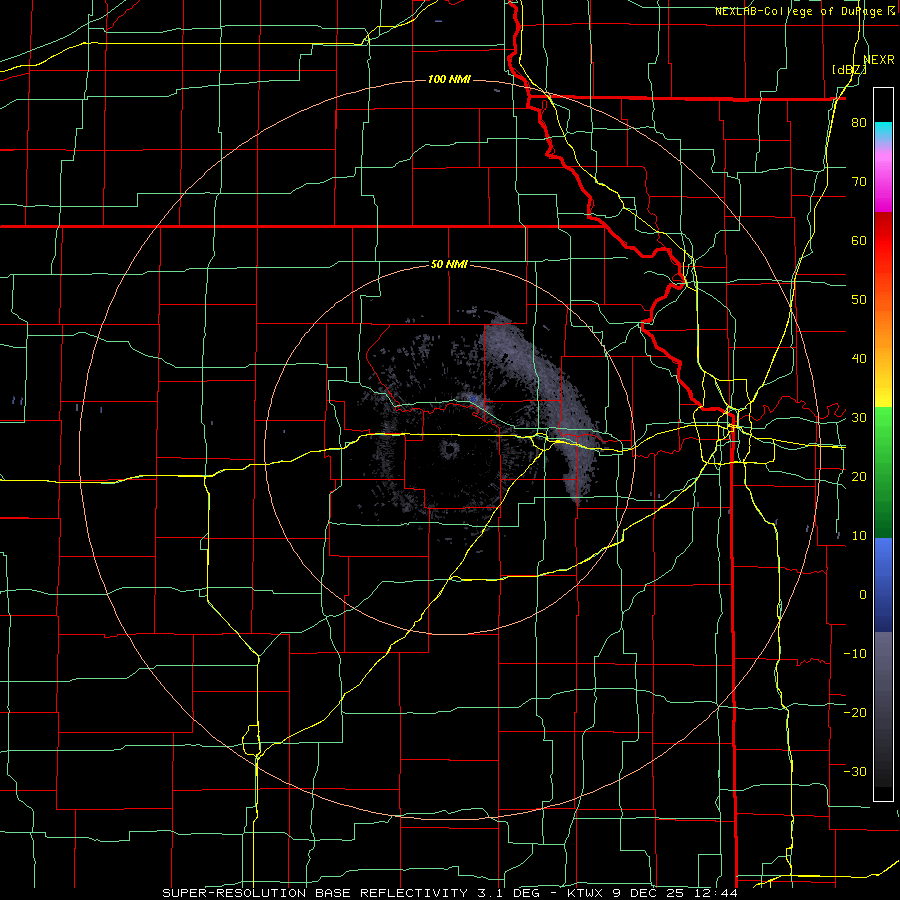Click the -30 dBZ scale label
Viewport: 900px width, 900px height.
[855, 772]
